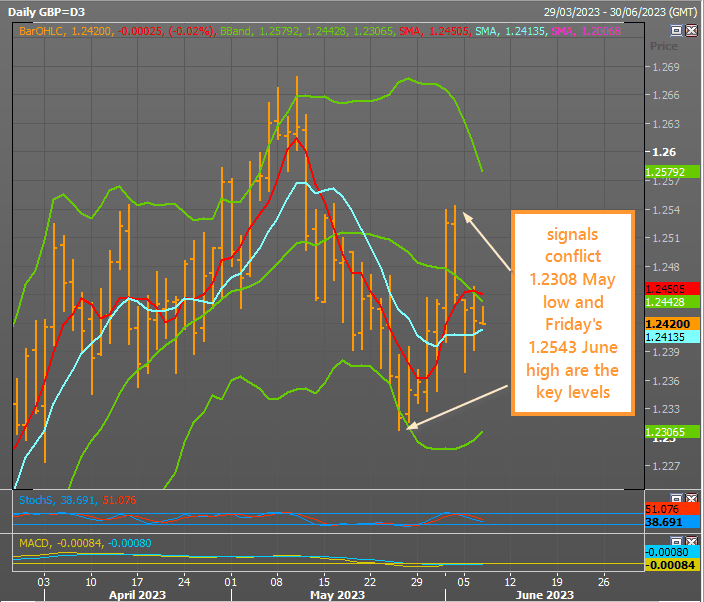Close the StochS indicator panel
The width and height of the screenshot is (704, 602).
coord(690,497)
